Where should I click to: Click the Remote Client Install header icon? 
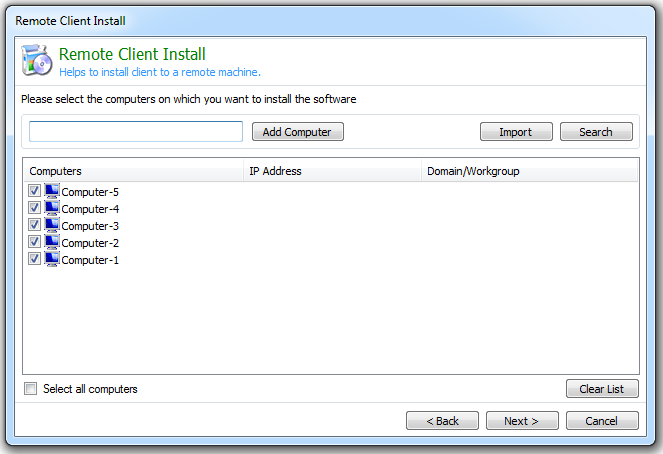37,61
